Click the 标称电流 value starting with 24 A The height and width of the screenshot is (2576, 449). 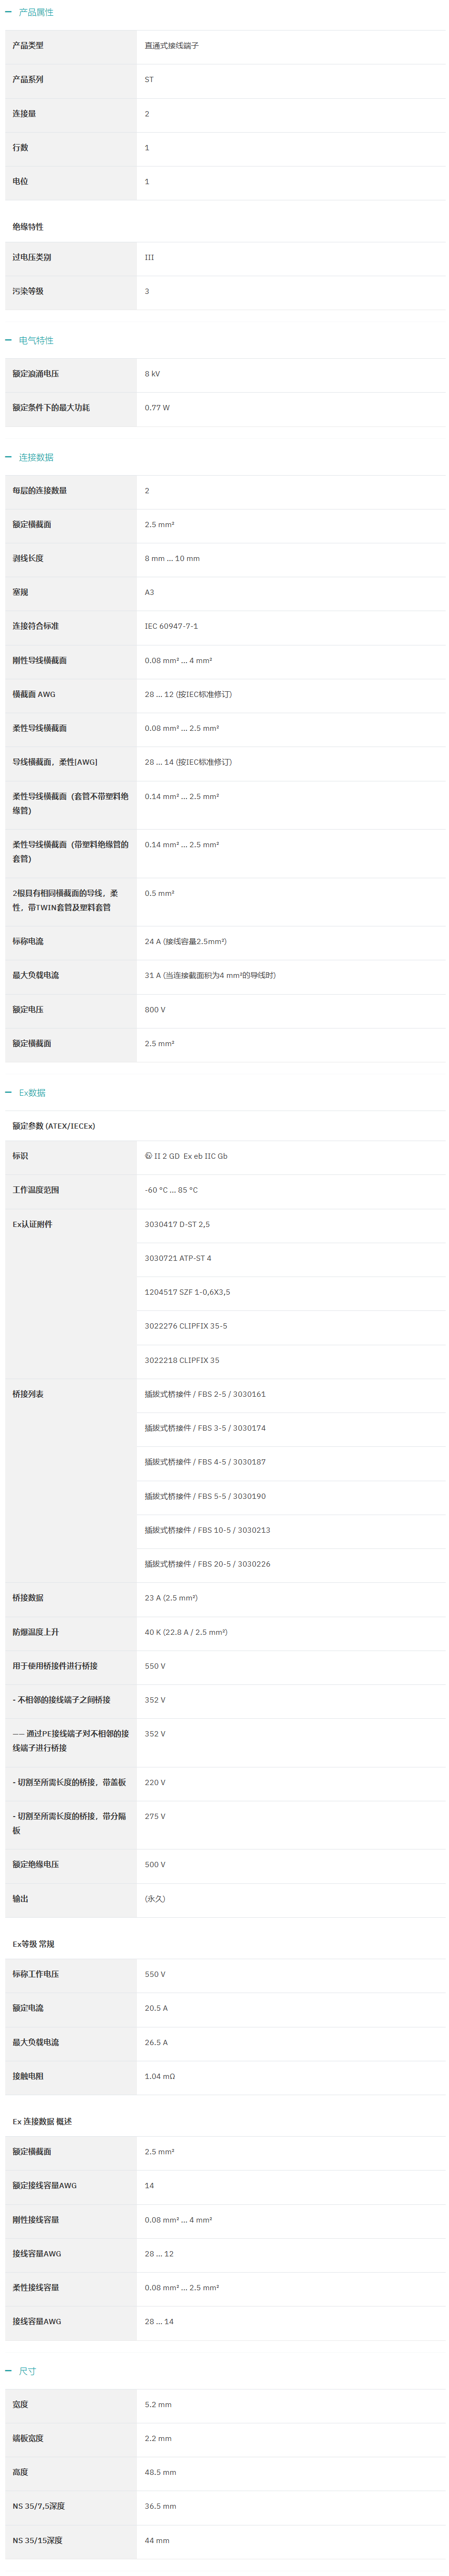(185, 942)
